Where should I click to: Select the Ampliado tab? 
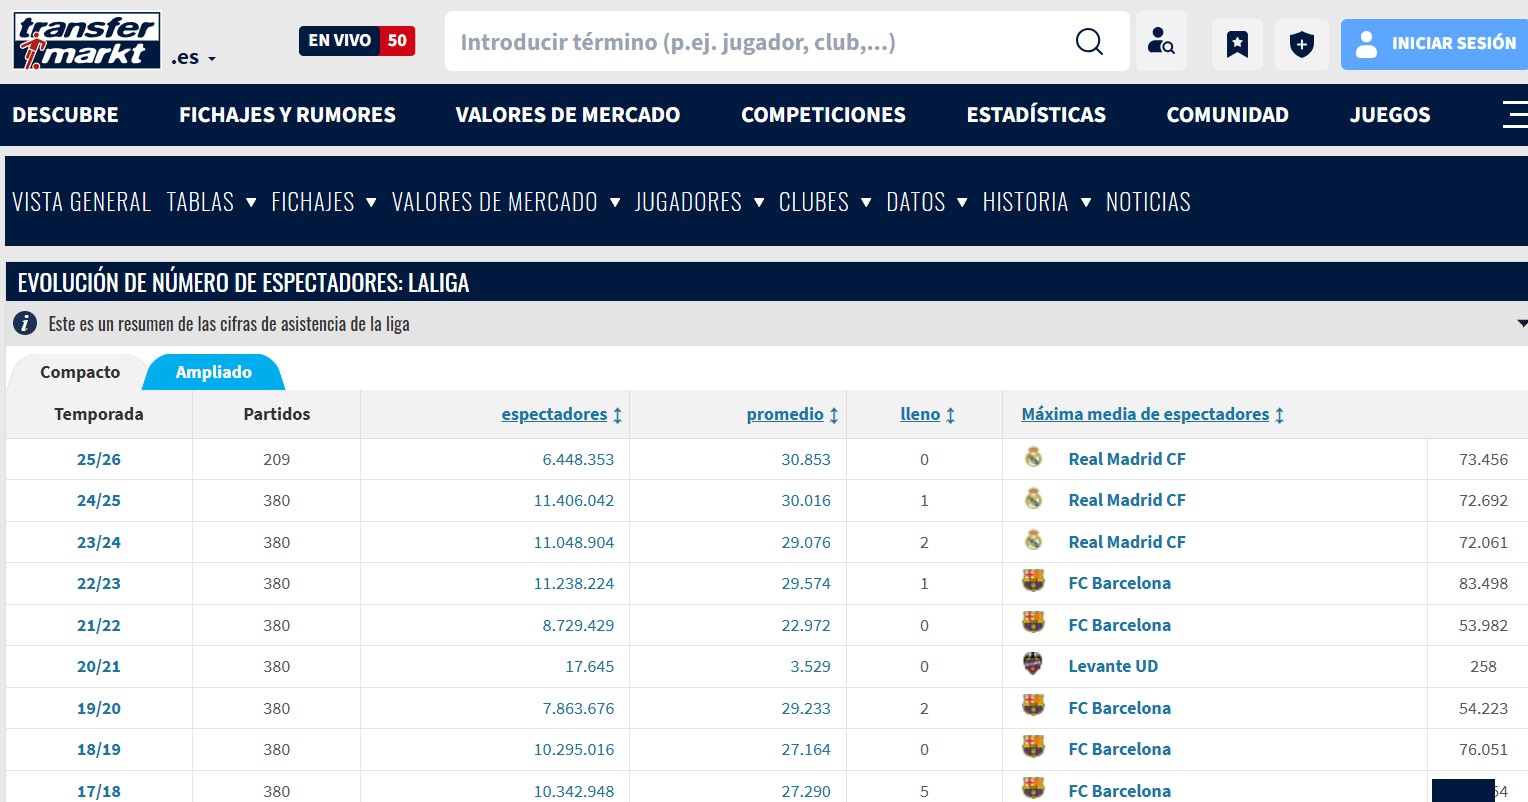coord(213,372)
